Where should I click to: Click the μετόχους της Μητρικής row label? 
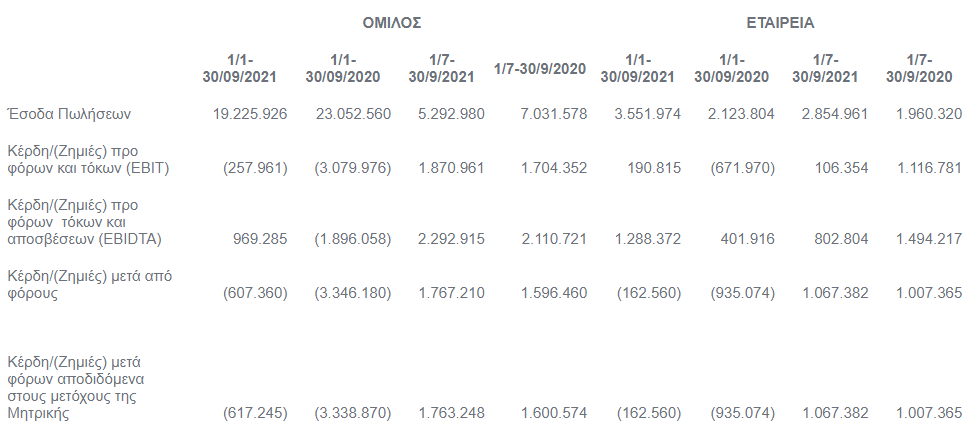(x=76, y=387)
